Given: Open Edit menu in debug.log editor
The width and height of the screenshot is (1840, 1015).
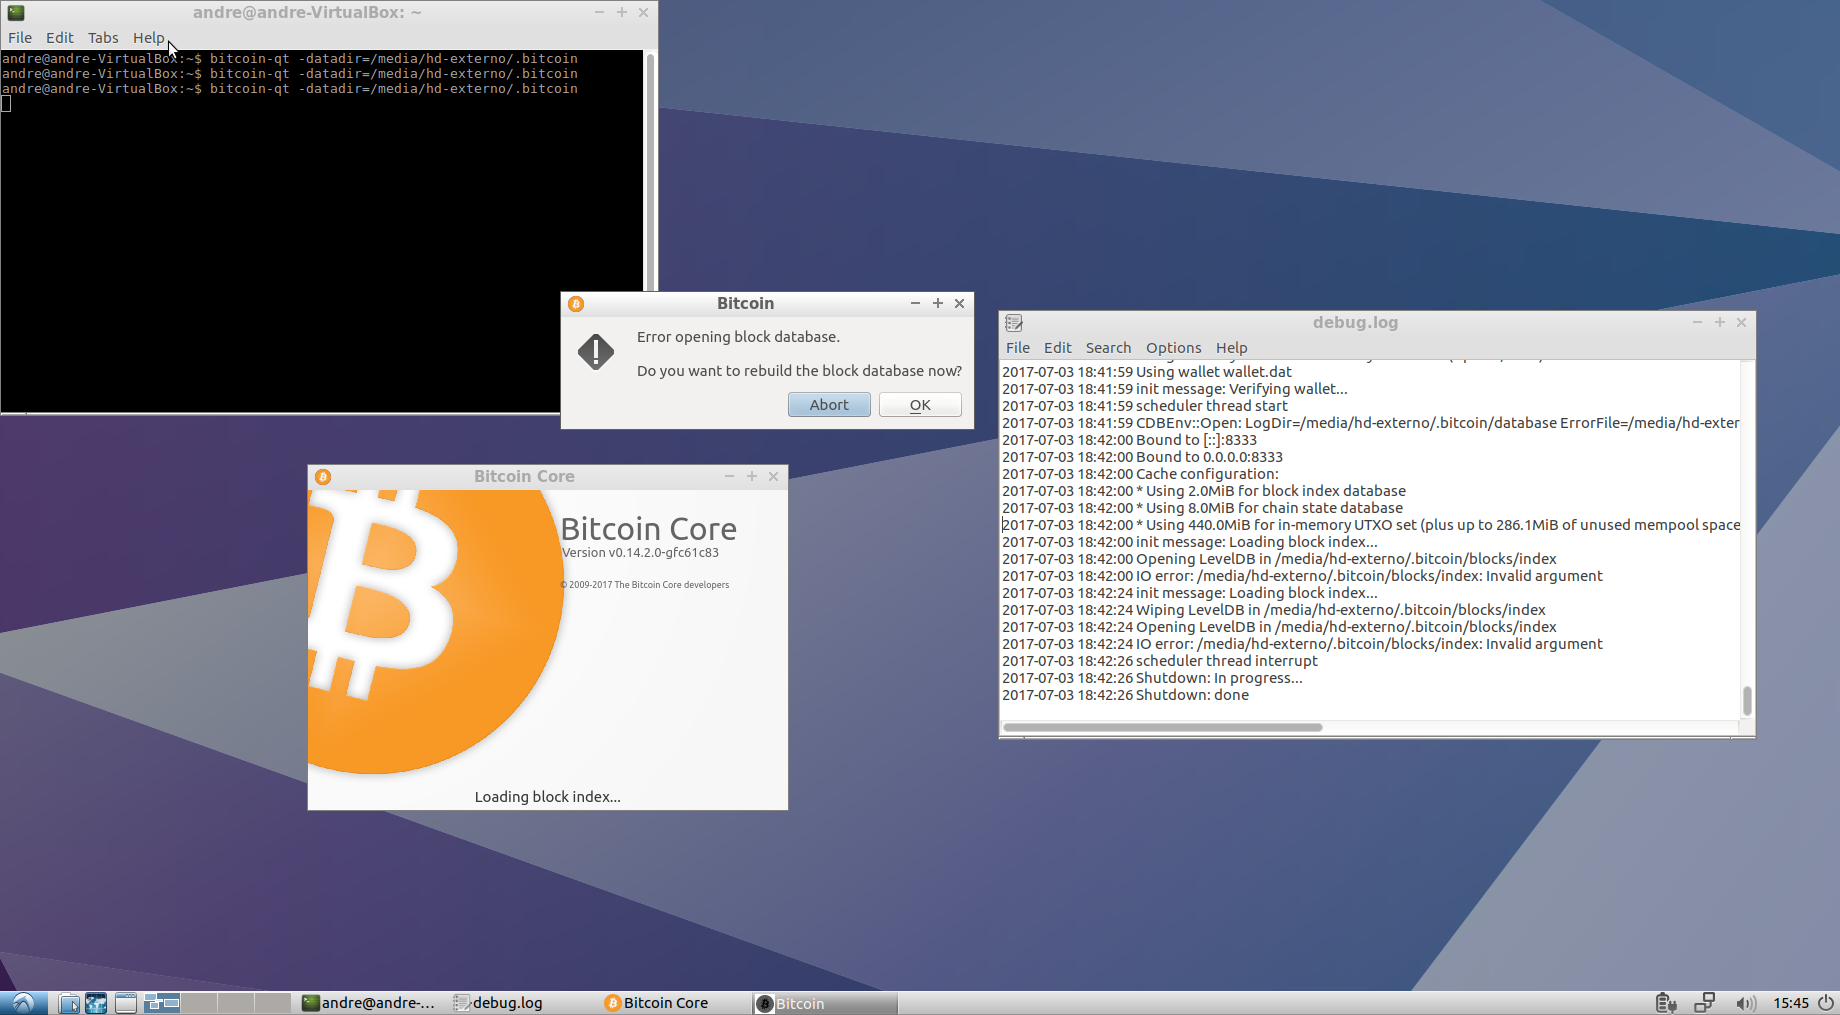Looking at the screenshot, I should [1058, 348].
